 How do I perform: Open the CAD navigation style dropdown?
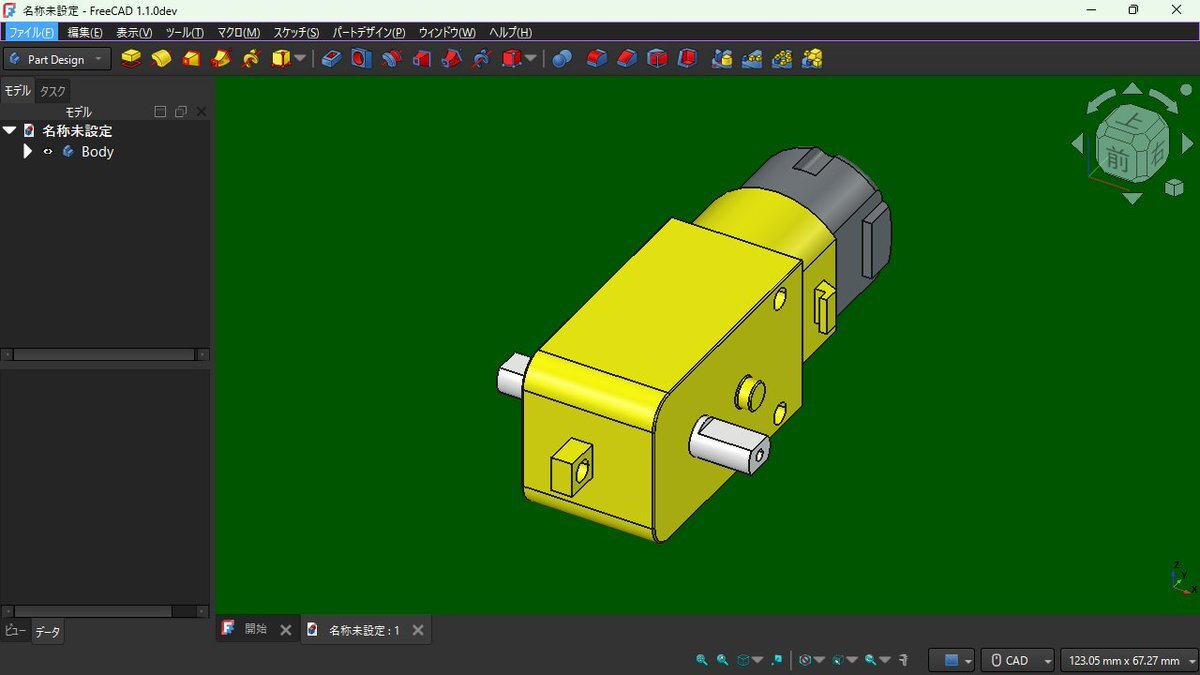(x=1018, y=660)
